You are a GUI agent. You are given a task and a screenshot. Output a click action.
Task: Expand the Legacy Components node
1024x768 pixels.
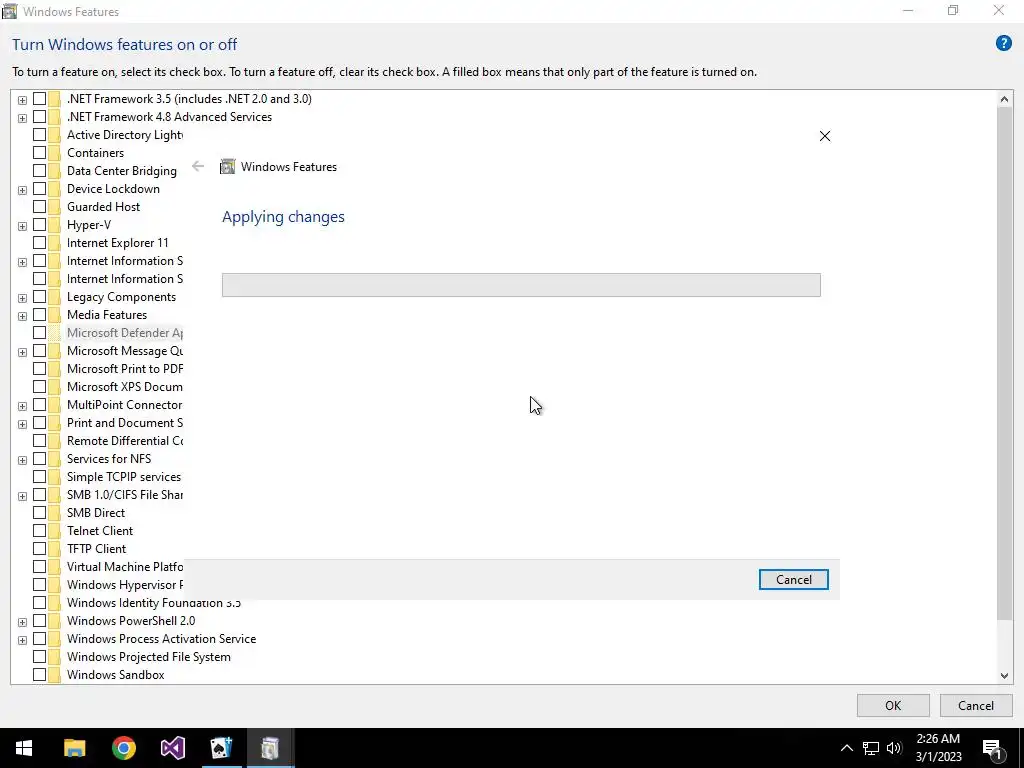click(x=22, y=298)
